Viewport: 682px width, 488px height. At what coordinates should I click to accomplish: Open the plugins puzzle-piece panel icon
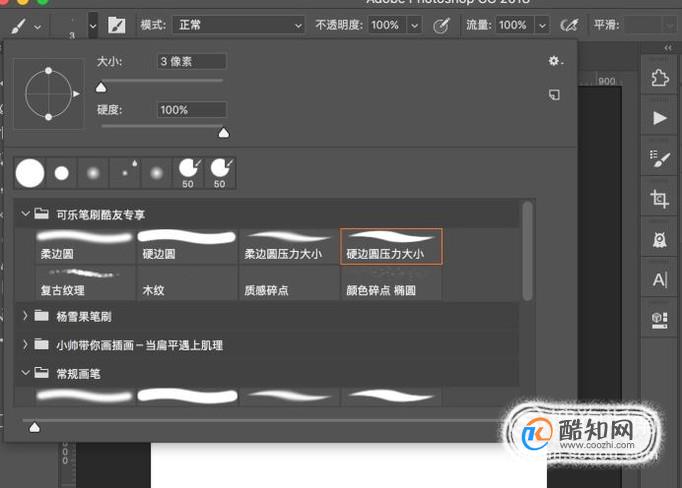(660, 78)
